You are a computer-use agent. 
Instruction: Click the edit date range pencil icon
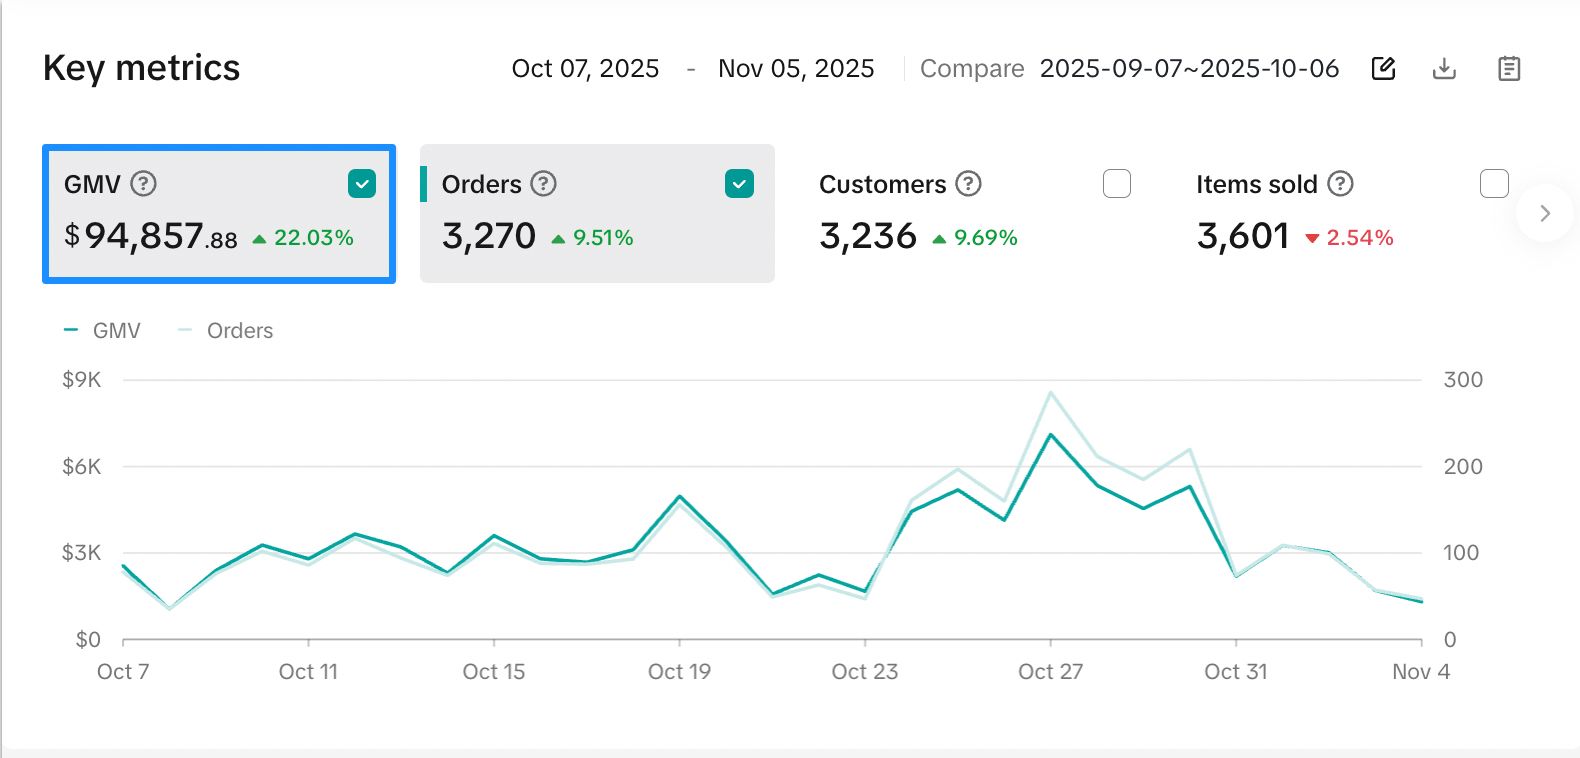tap(1383, 68)
